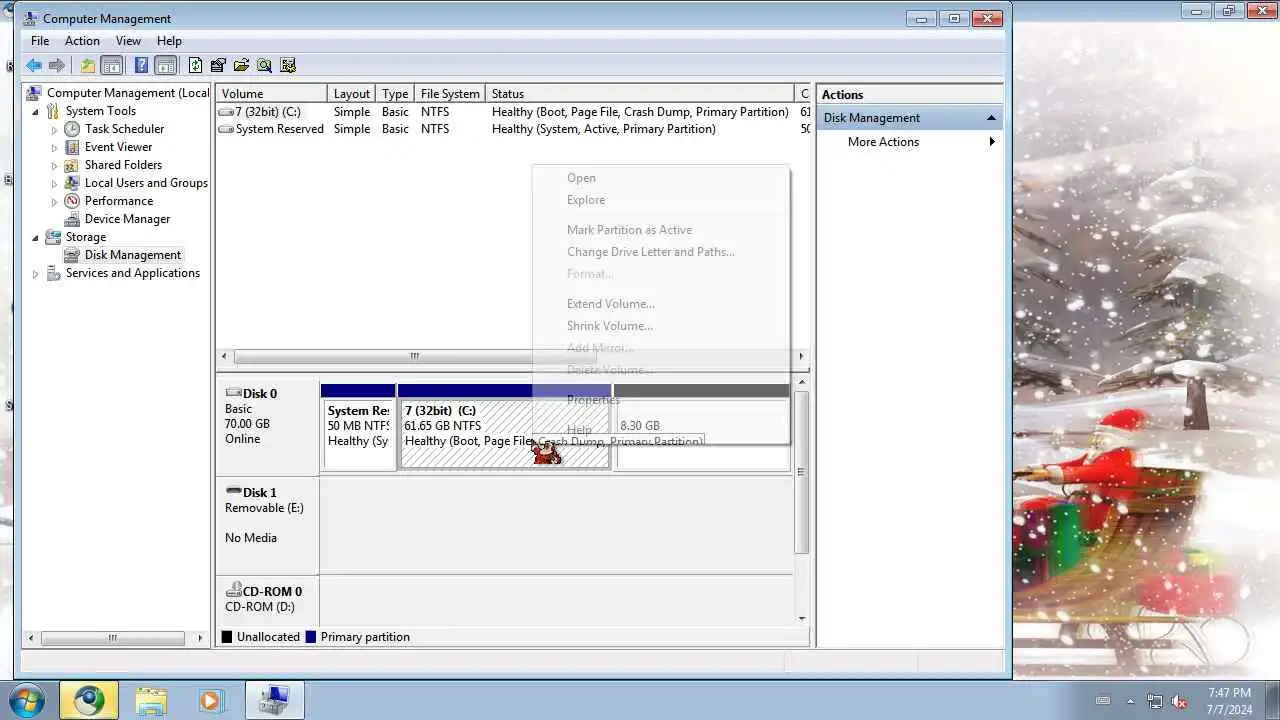Select the 7 (32bit) (C:) volume row
Image resolution: width=1280 pixels, height=720 pixels.
(505, 112)
